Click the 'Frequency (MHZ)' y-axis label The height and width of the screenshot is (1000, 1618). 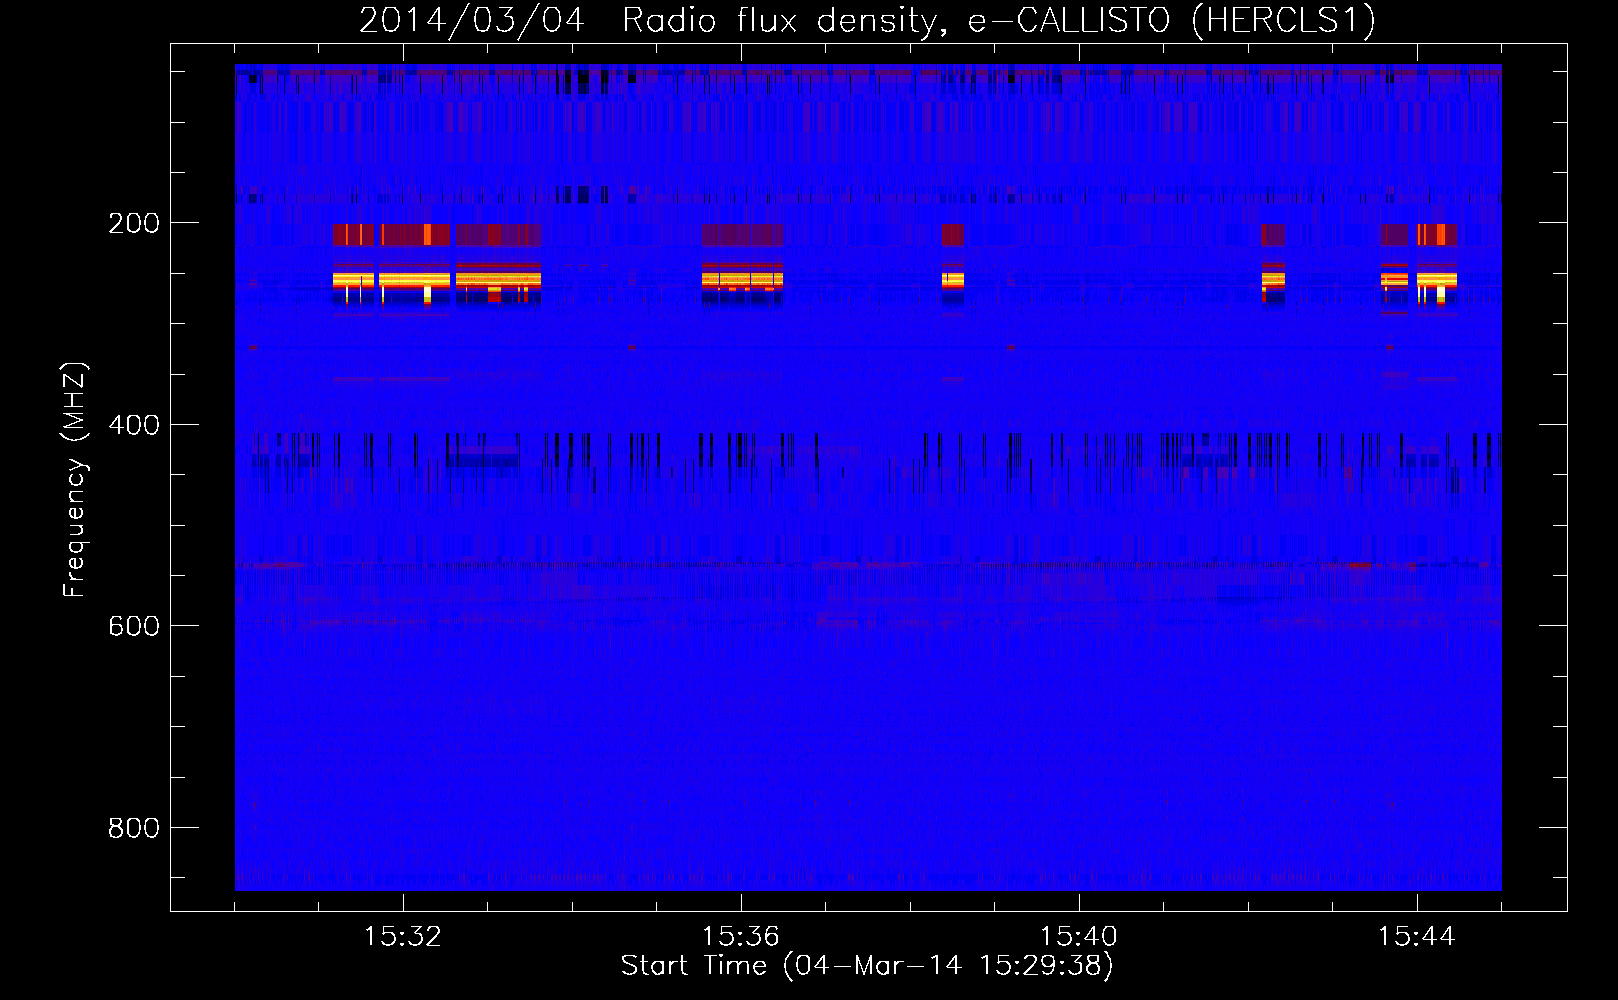click(75, 480)
